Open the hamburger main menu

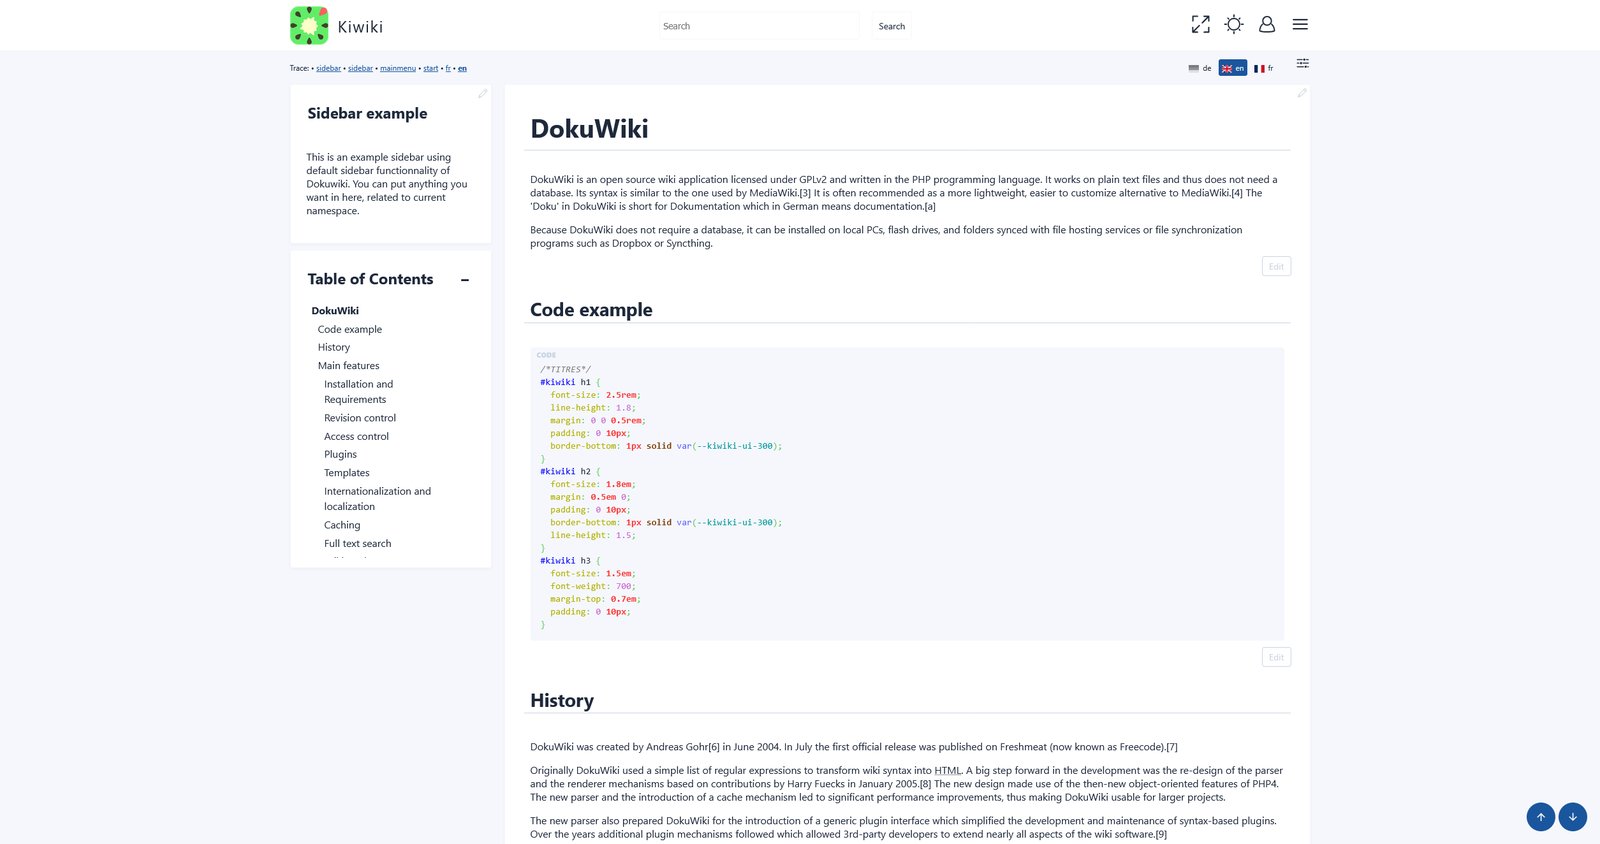(x=1300, y=25)
